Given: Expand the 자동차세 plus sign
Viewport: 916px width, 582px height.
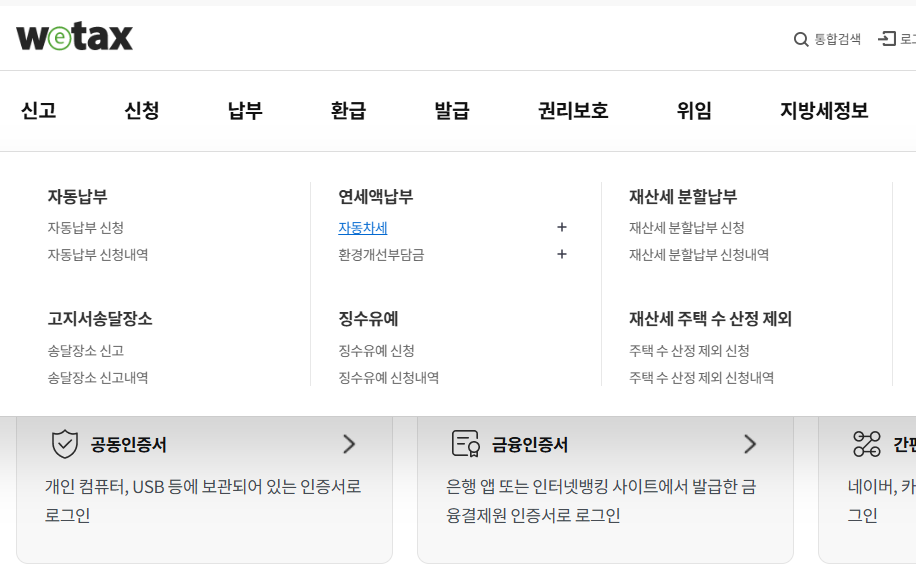Looking at the screenshot, I should pos(562,228).
